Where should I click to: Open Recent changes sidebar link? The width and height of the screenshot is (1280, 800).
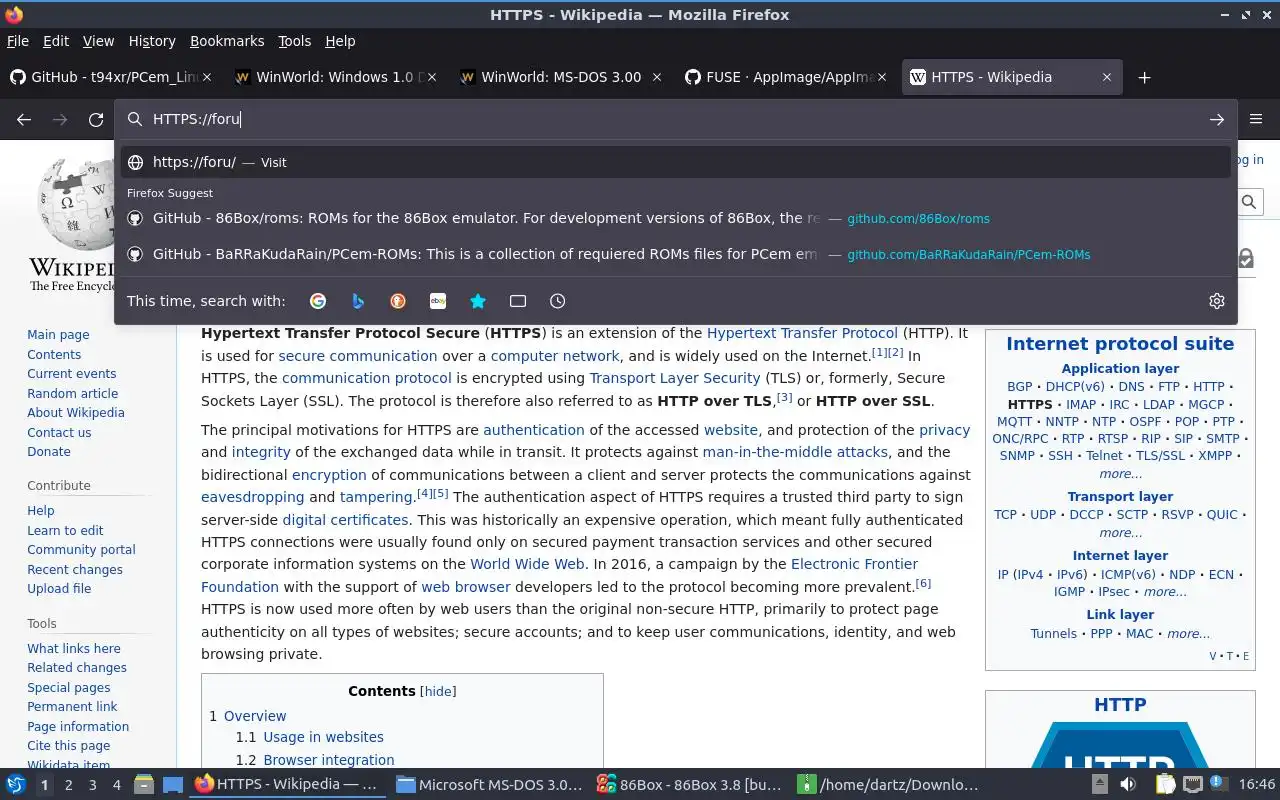coord(75,570)
